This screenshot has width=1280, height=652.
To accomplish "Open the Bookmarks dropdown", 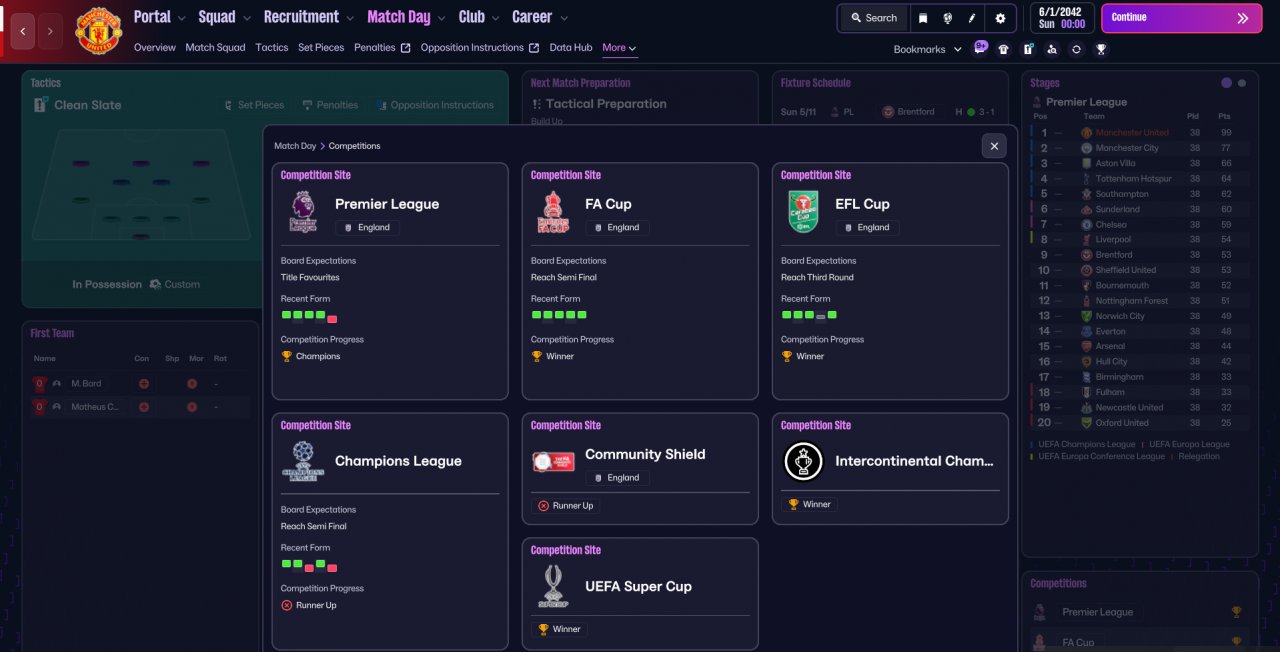I will (x=927, y=49).
